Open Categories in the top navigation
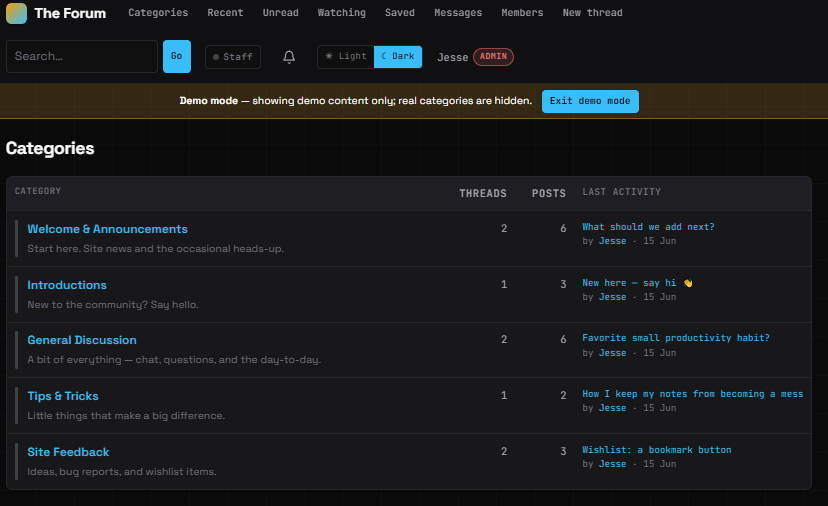Viewport: 828px width, 506px height. click(158, 13)
